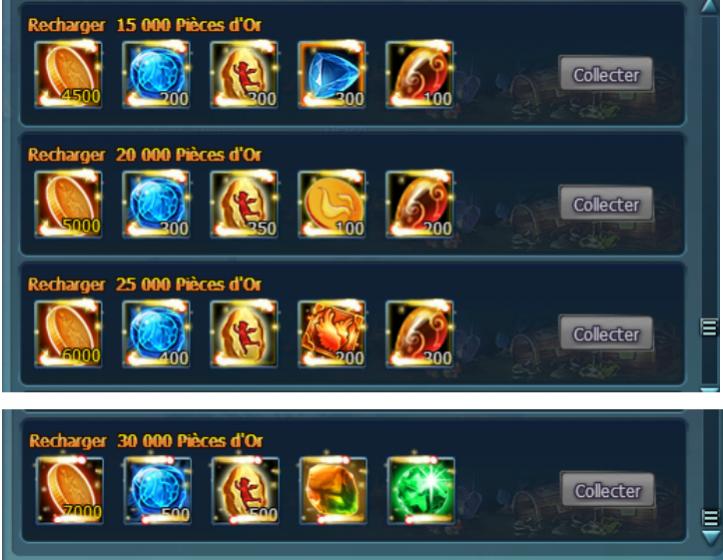Select the red swirl shell 100 icon
723x560 pixels.
[420, 74]
